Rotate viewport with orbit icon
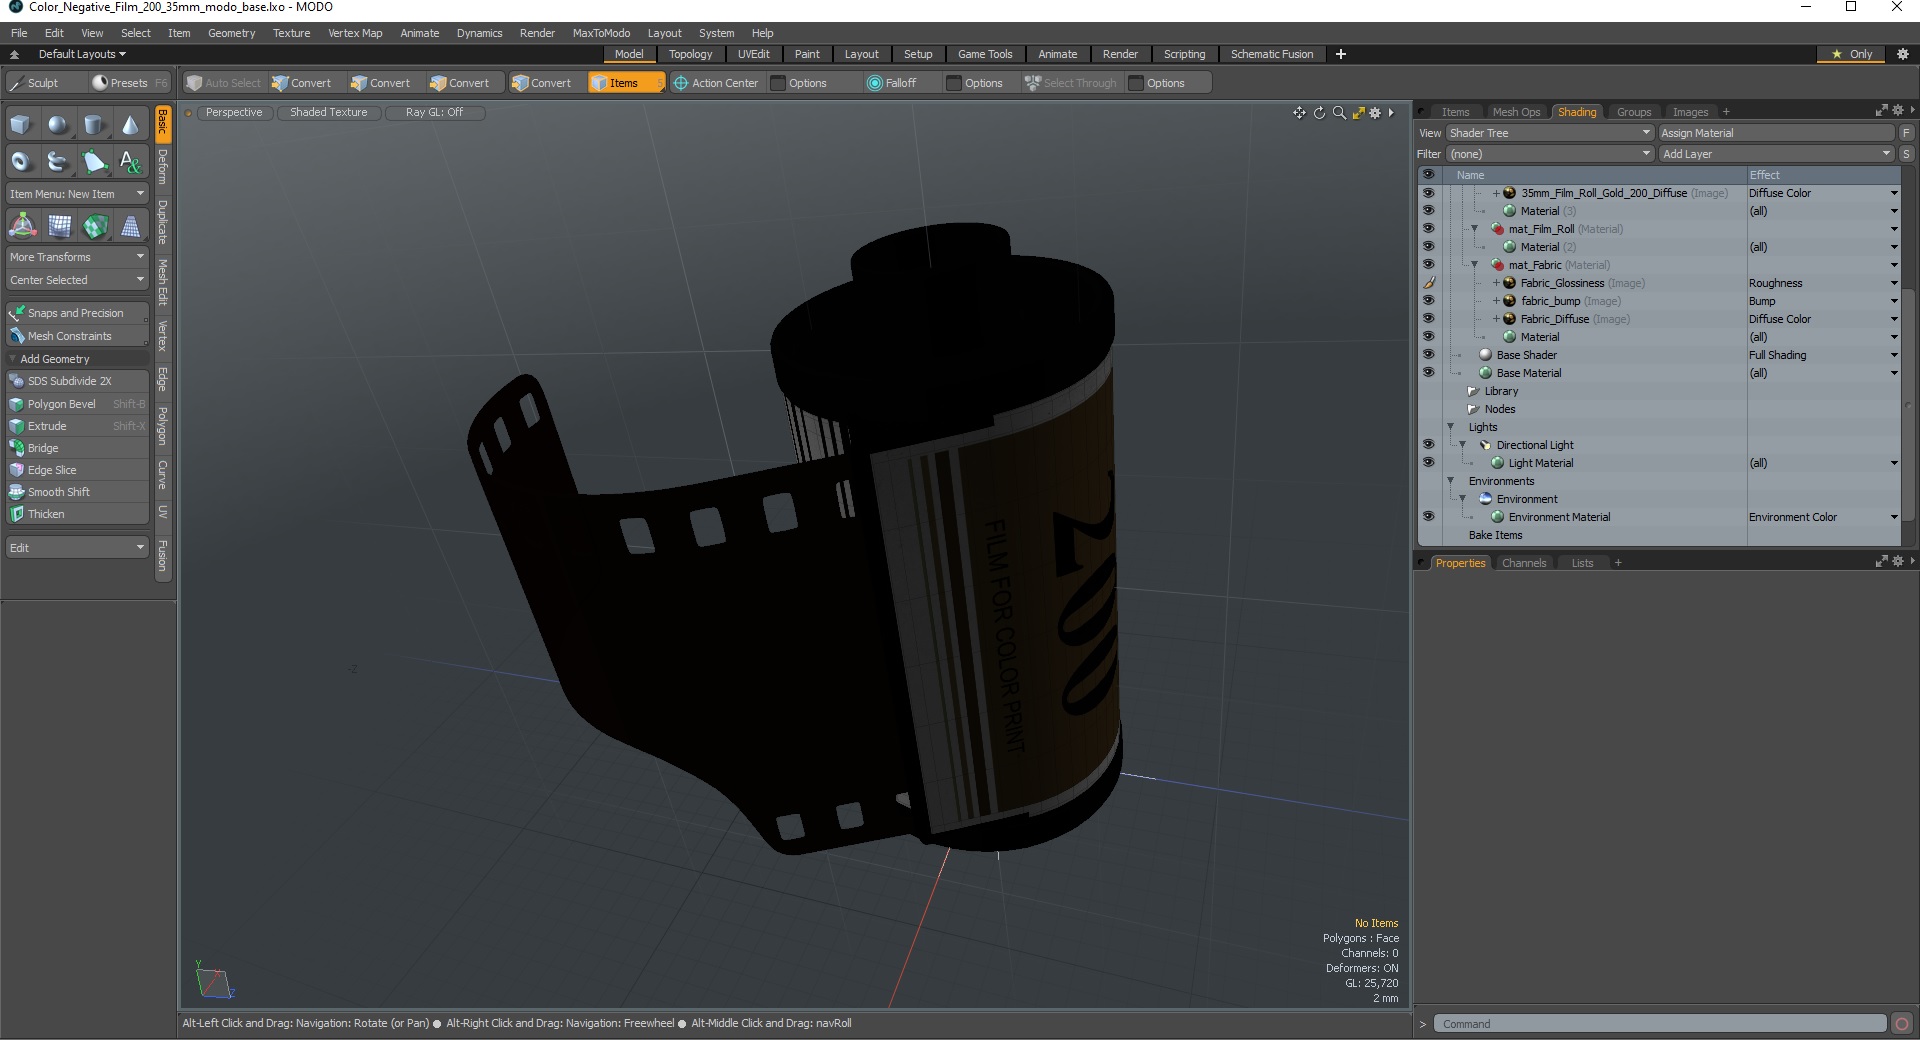1920x1040 pixels. [x=1319, y=113]
